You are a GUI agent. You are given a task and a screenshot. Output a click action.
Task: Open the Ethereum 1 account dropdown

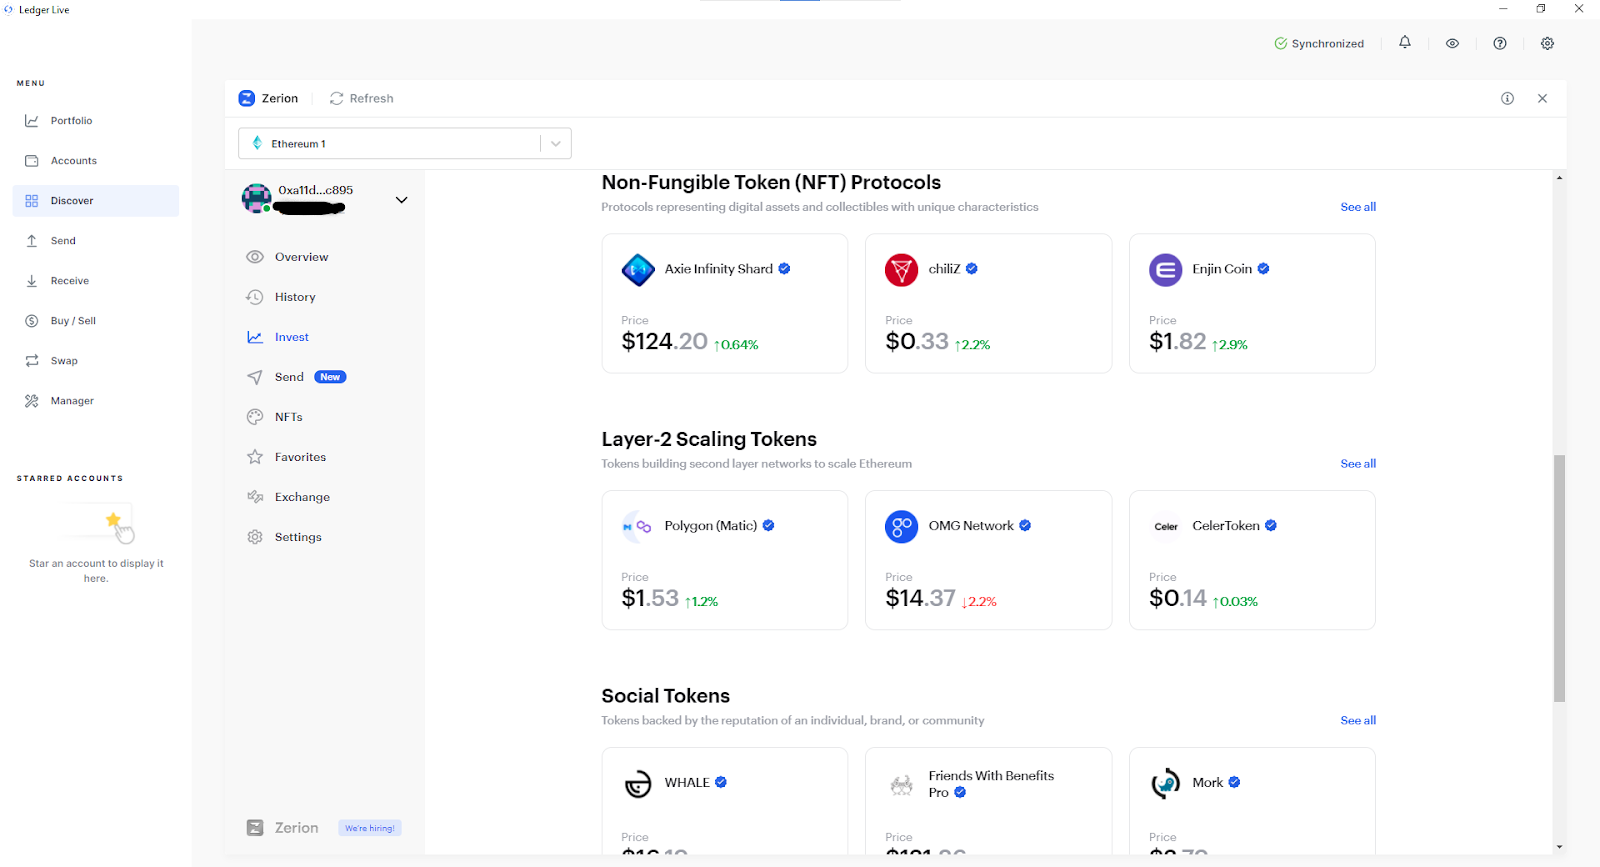pyautogui.click(x=405, y=143)
